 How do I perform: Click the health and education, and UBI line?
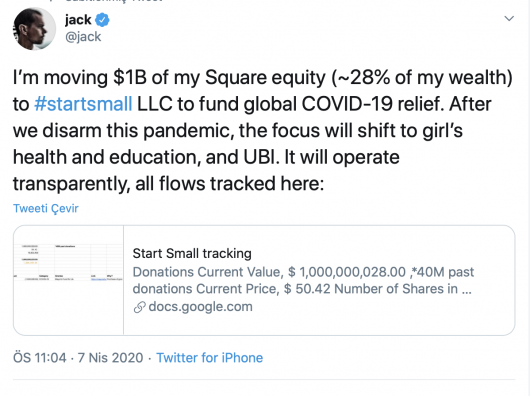pyautogui.click(x=206, y=157)
